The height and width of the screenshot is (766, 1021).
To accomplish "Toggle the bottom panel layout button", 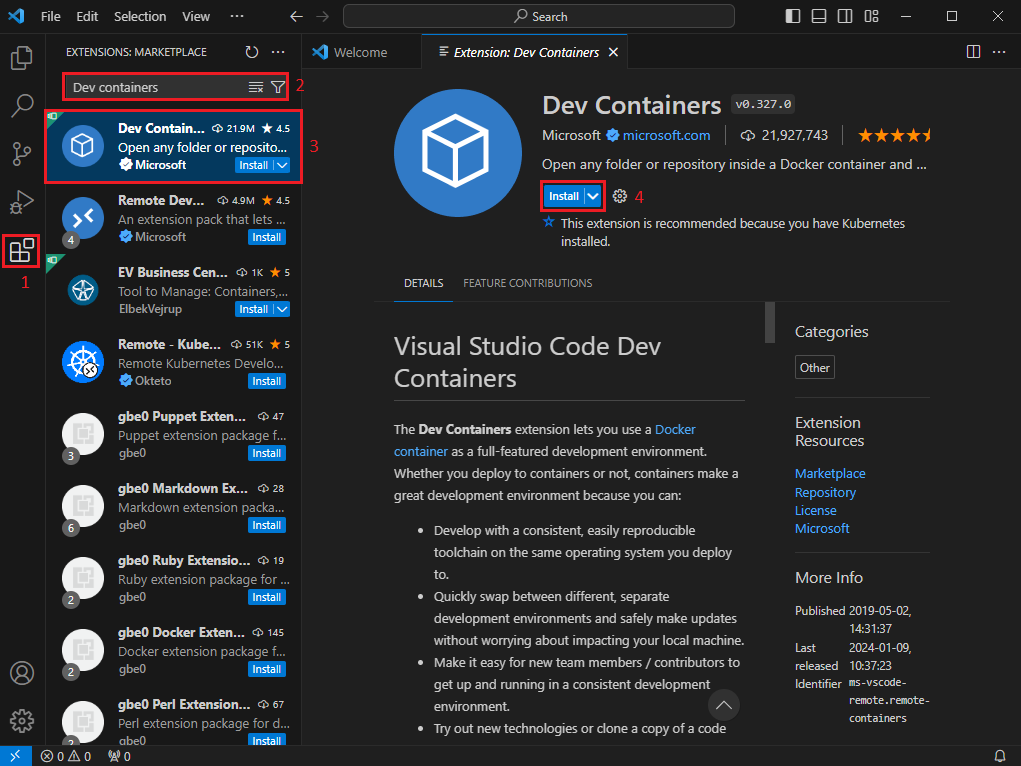I will click(818, 16).
